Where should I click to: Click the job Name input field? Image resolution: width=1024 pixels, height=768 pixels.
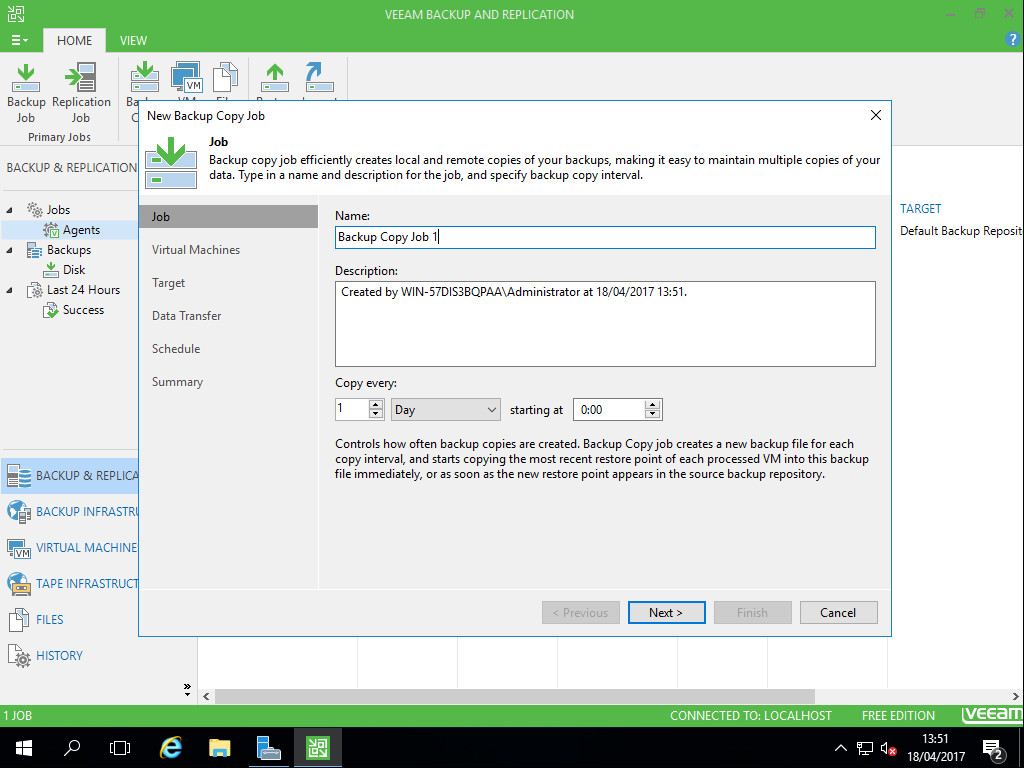tap(605, 237)
